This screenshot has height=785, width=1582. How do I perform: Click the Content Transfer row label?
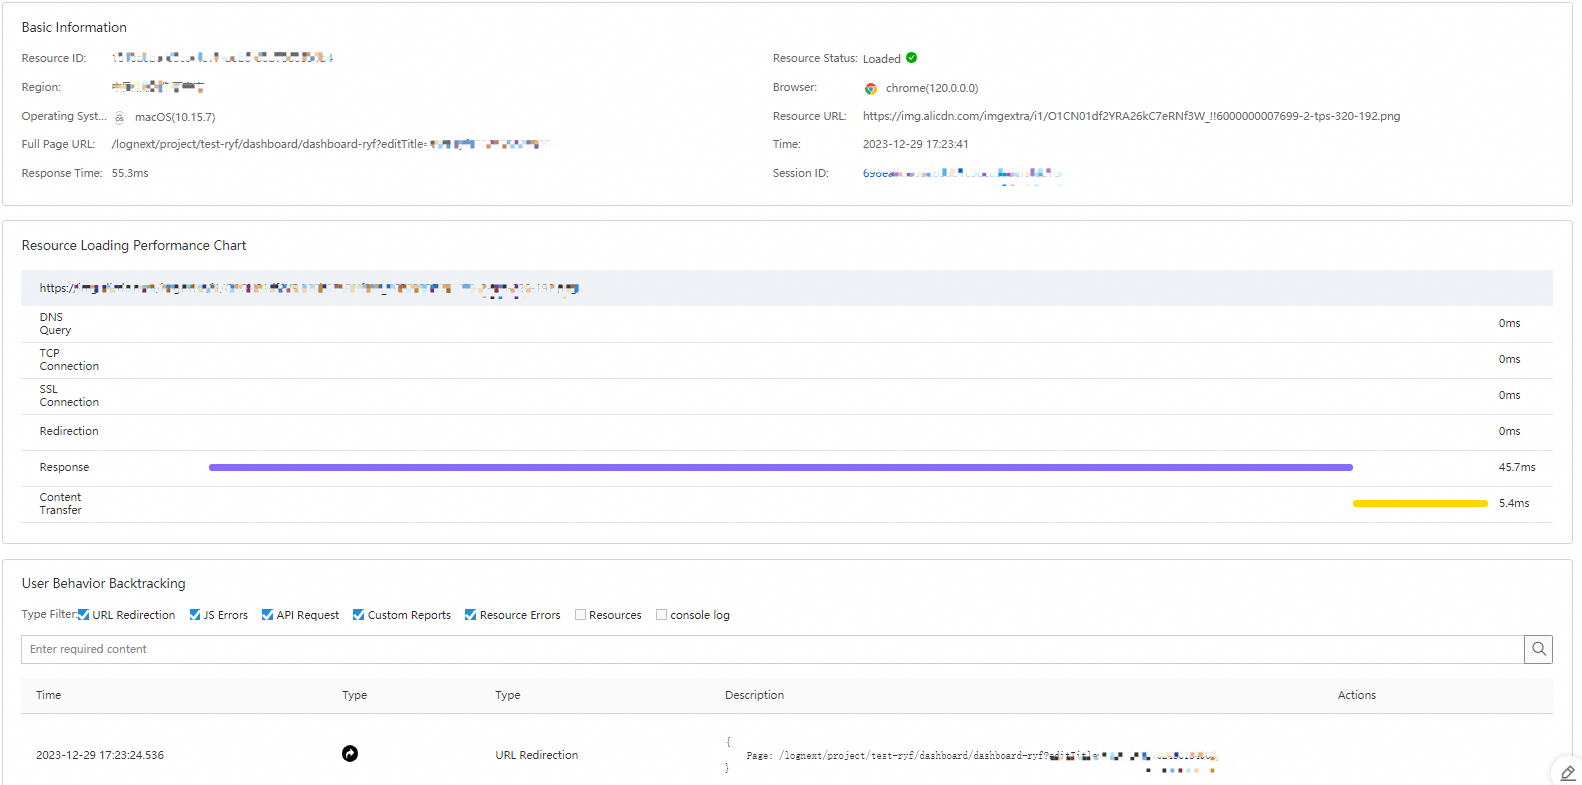click(x=60, y=503)
